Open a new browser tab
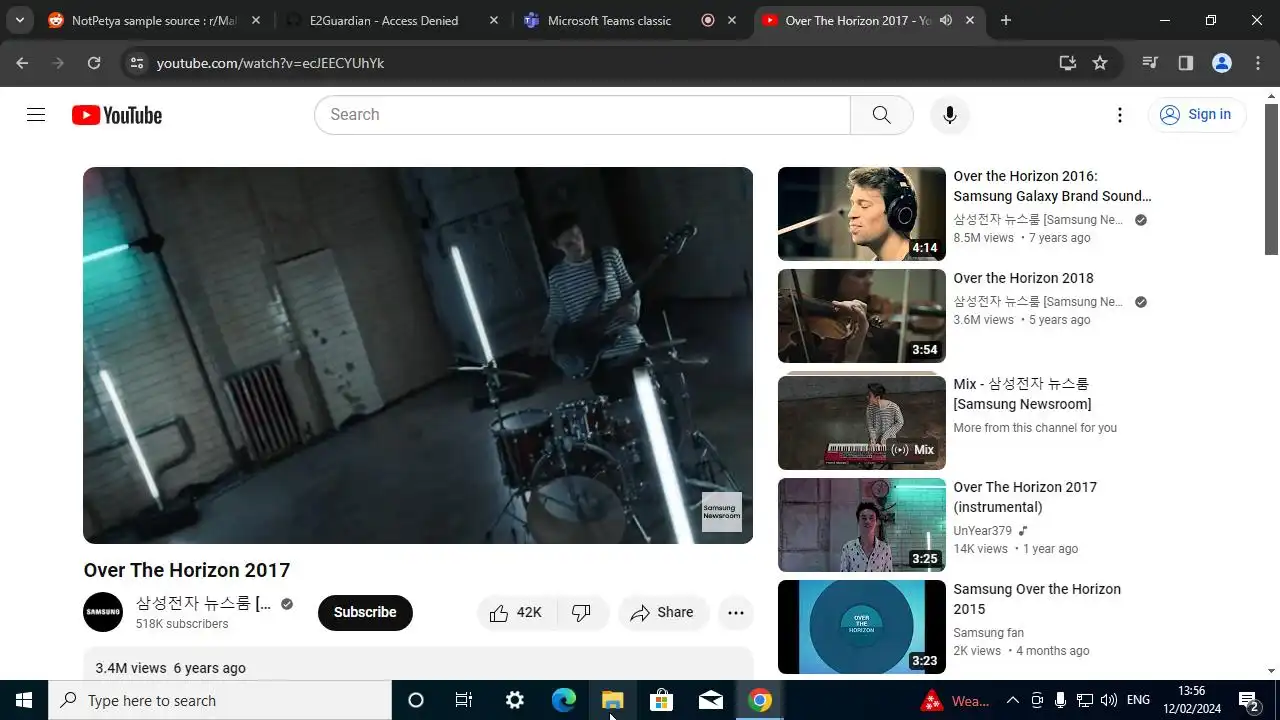Image resolution: width=1280 pixels, height=720 pixels. point(1006,20)
